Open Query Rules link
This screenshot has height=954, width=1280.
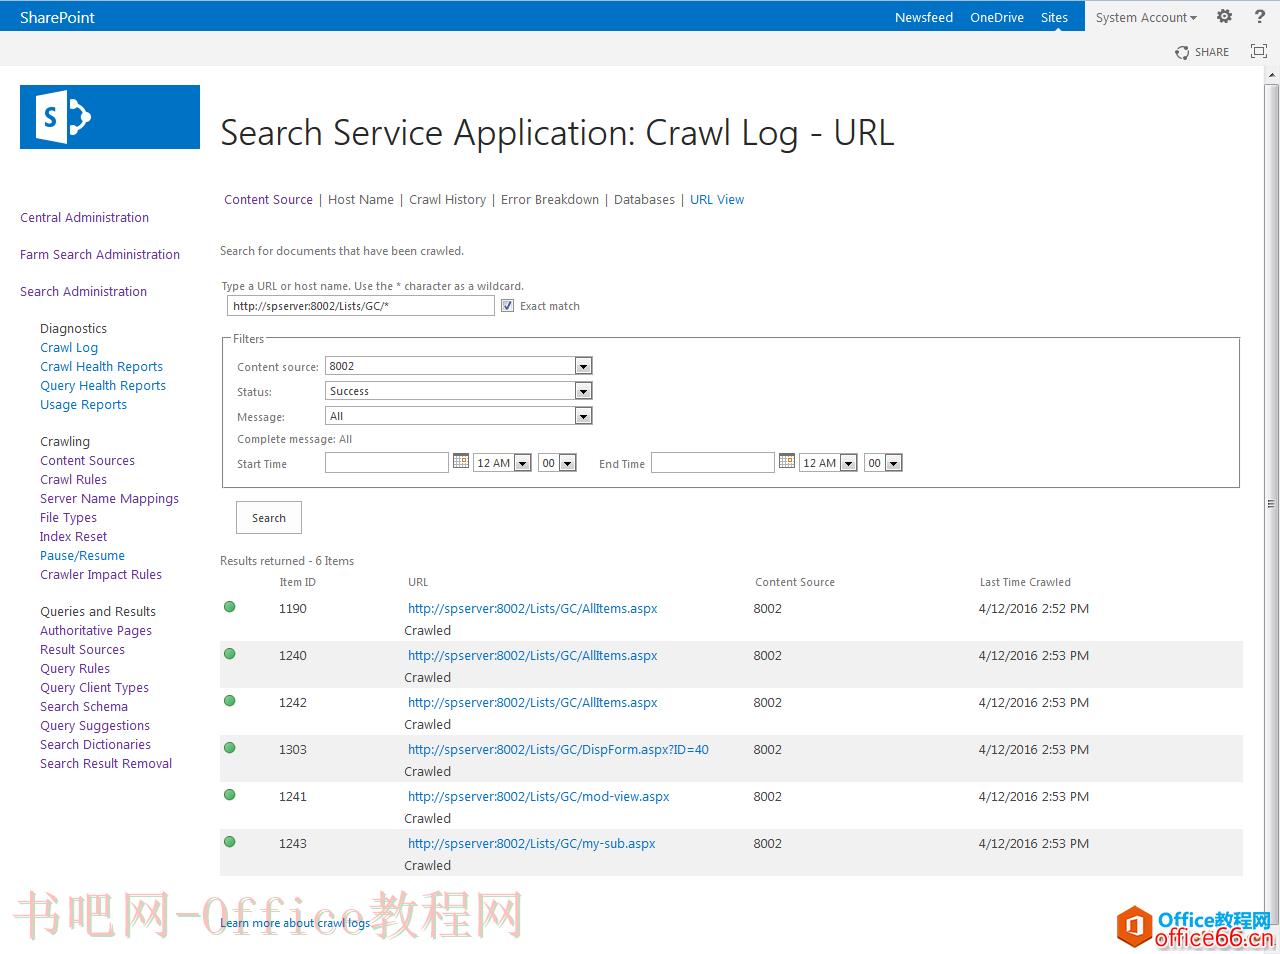coord(75,668)
